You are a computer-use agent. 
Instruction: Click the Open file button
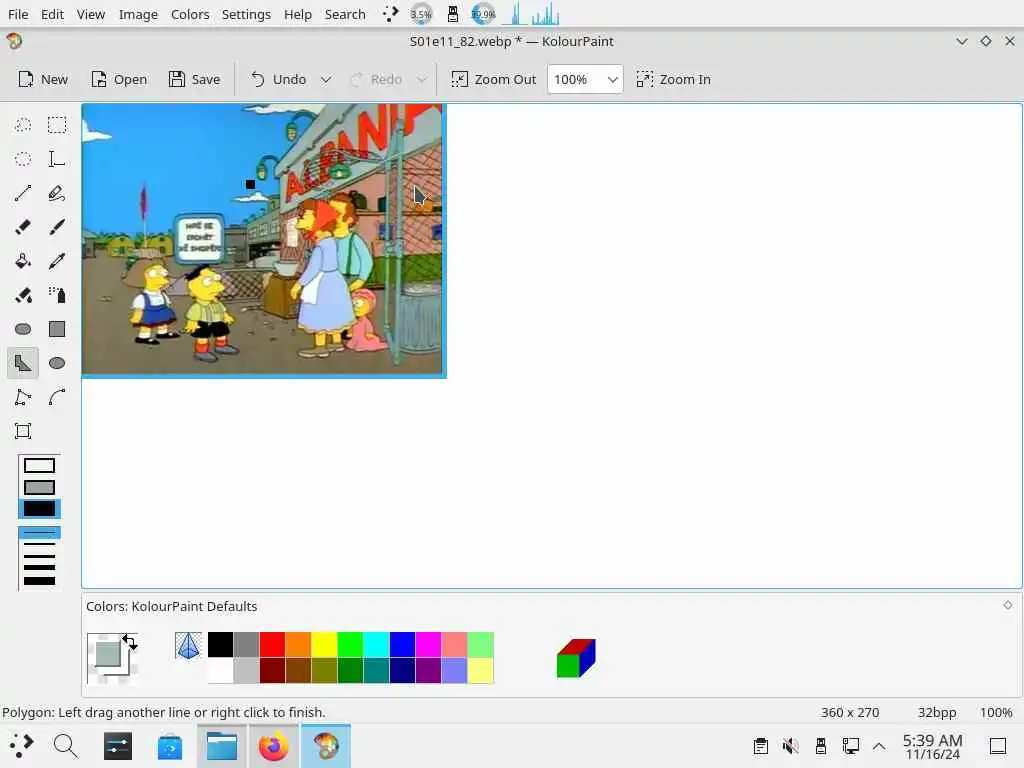[119, 79]
